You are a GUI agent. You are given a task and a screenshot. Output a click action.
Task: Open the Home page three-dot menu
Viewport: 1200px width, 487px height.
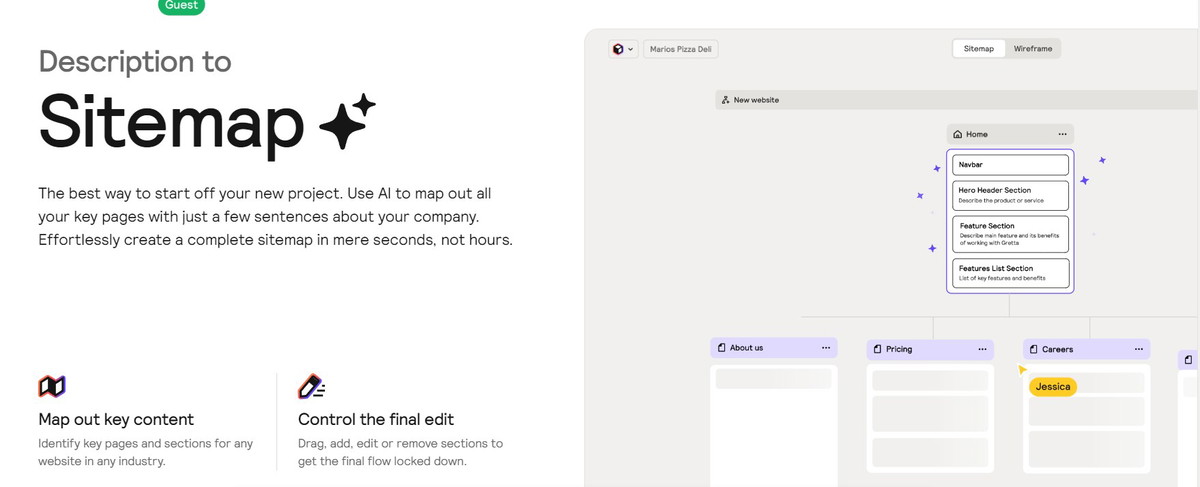[x=1062, y=134]
